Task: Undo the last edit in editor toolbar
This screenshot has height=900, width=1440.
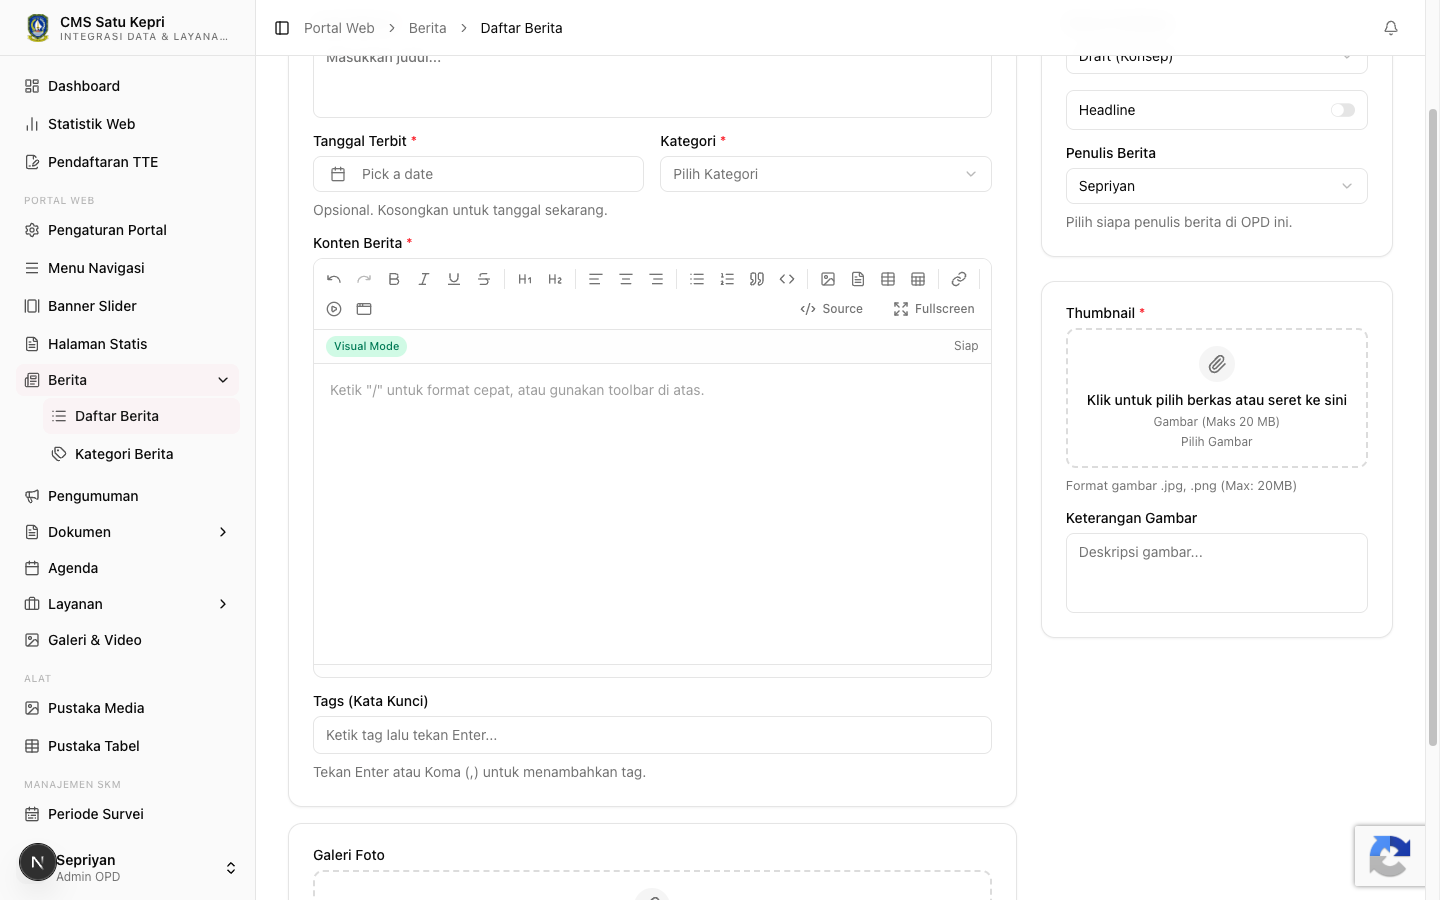Action: click(x=334, y=279)
